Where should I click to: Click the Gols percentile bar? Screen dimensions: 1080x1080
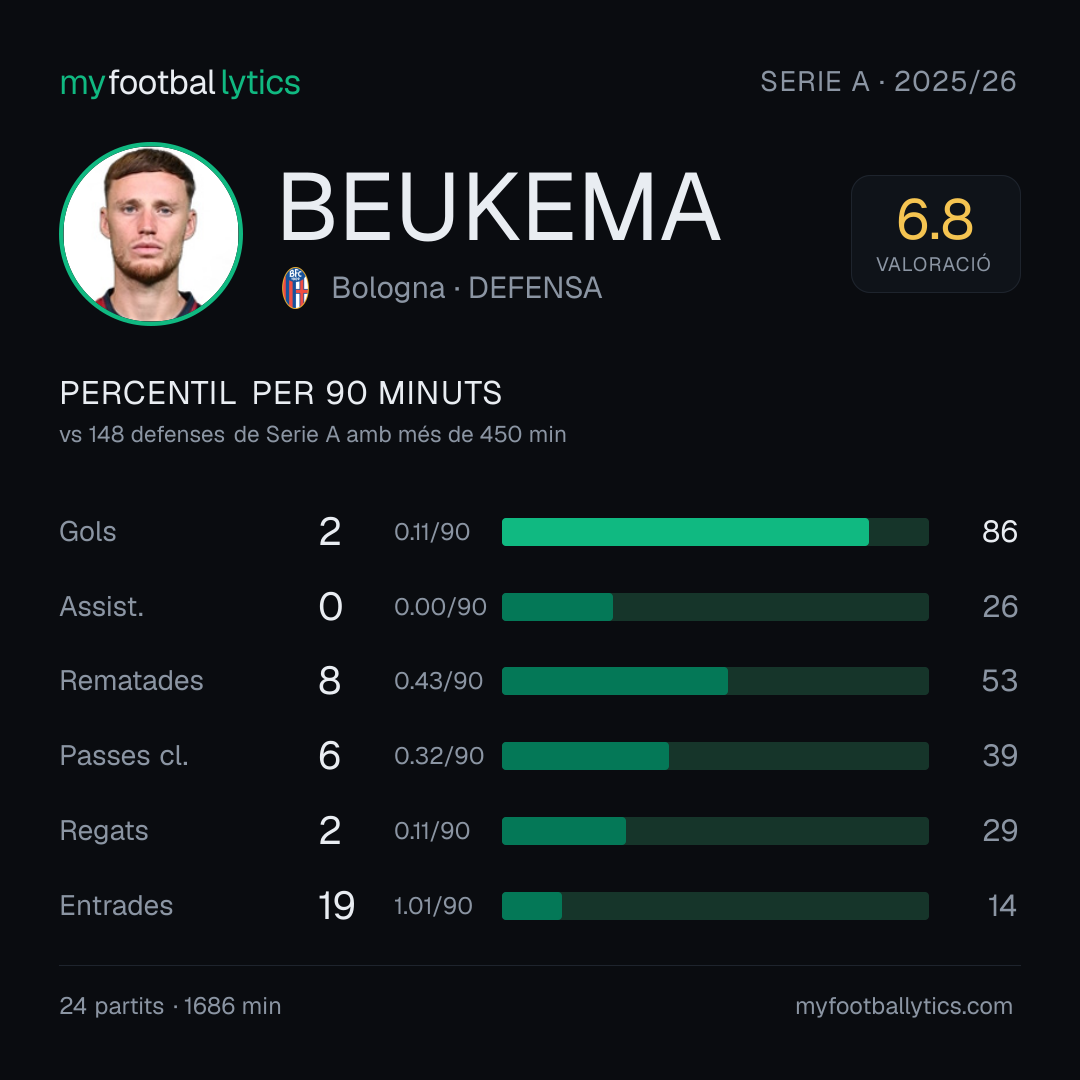(x=715, y=532)
